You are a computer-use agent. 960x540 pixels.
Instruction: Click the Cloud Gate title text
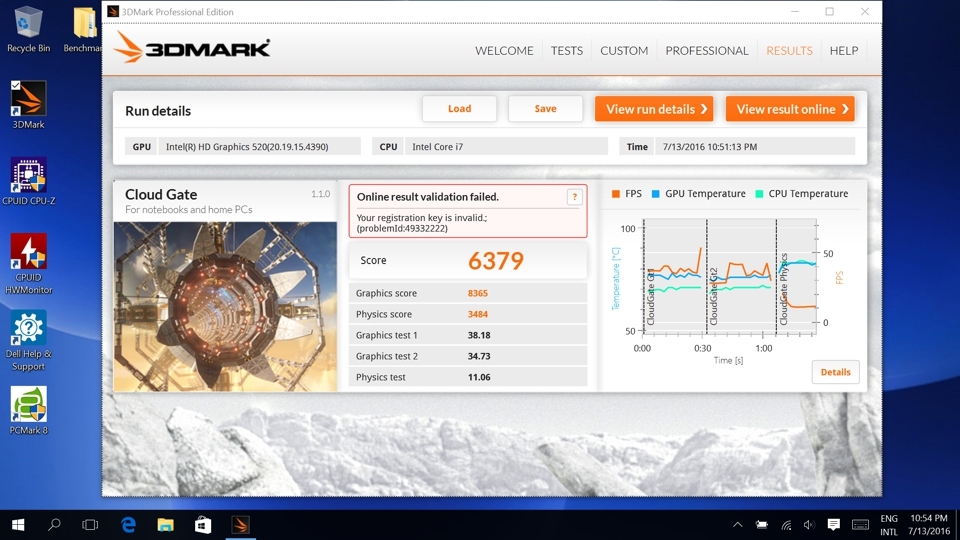(x=161, y=195)
